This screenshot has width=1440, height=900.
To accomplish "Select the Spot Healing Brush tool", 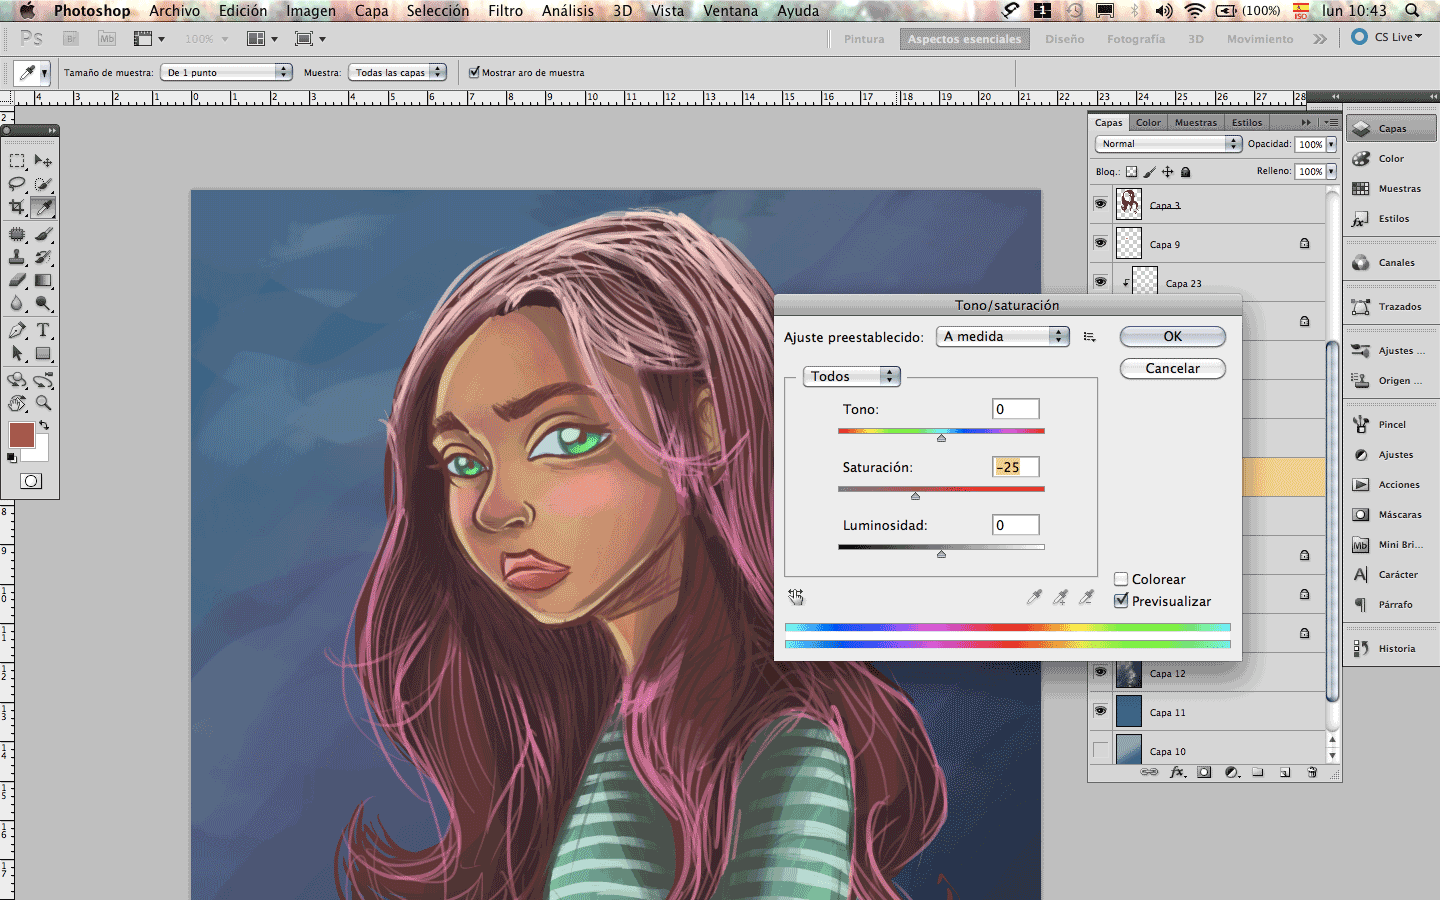I will (x=17, y=234).
